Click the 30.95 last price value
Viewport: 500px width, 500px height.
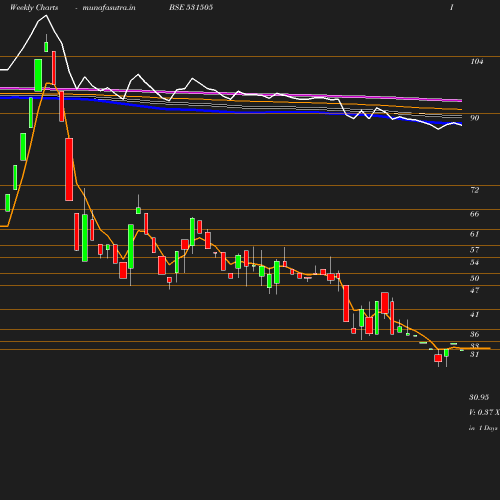[x=479, y=397]
